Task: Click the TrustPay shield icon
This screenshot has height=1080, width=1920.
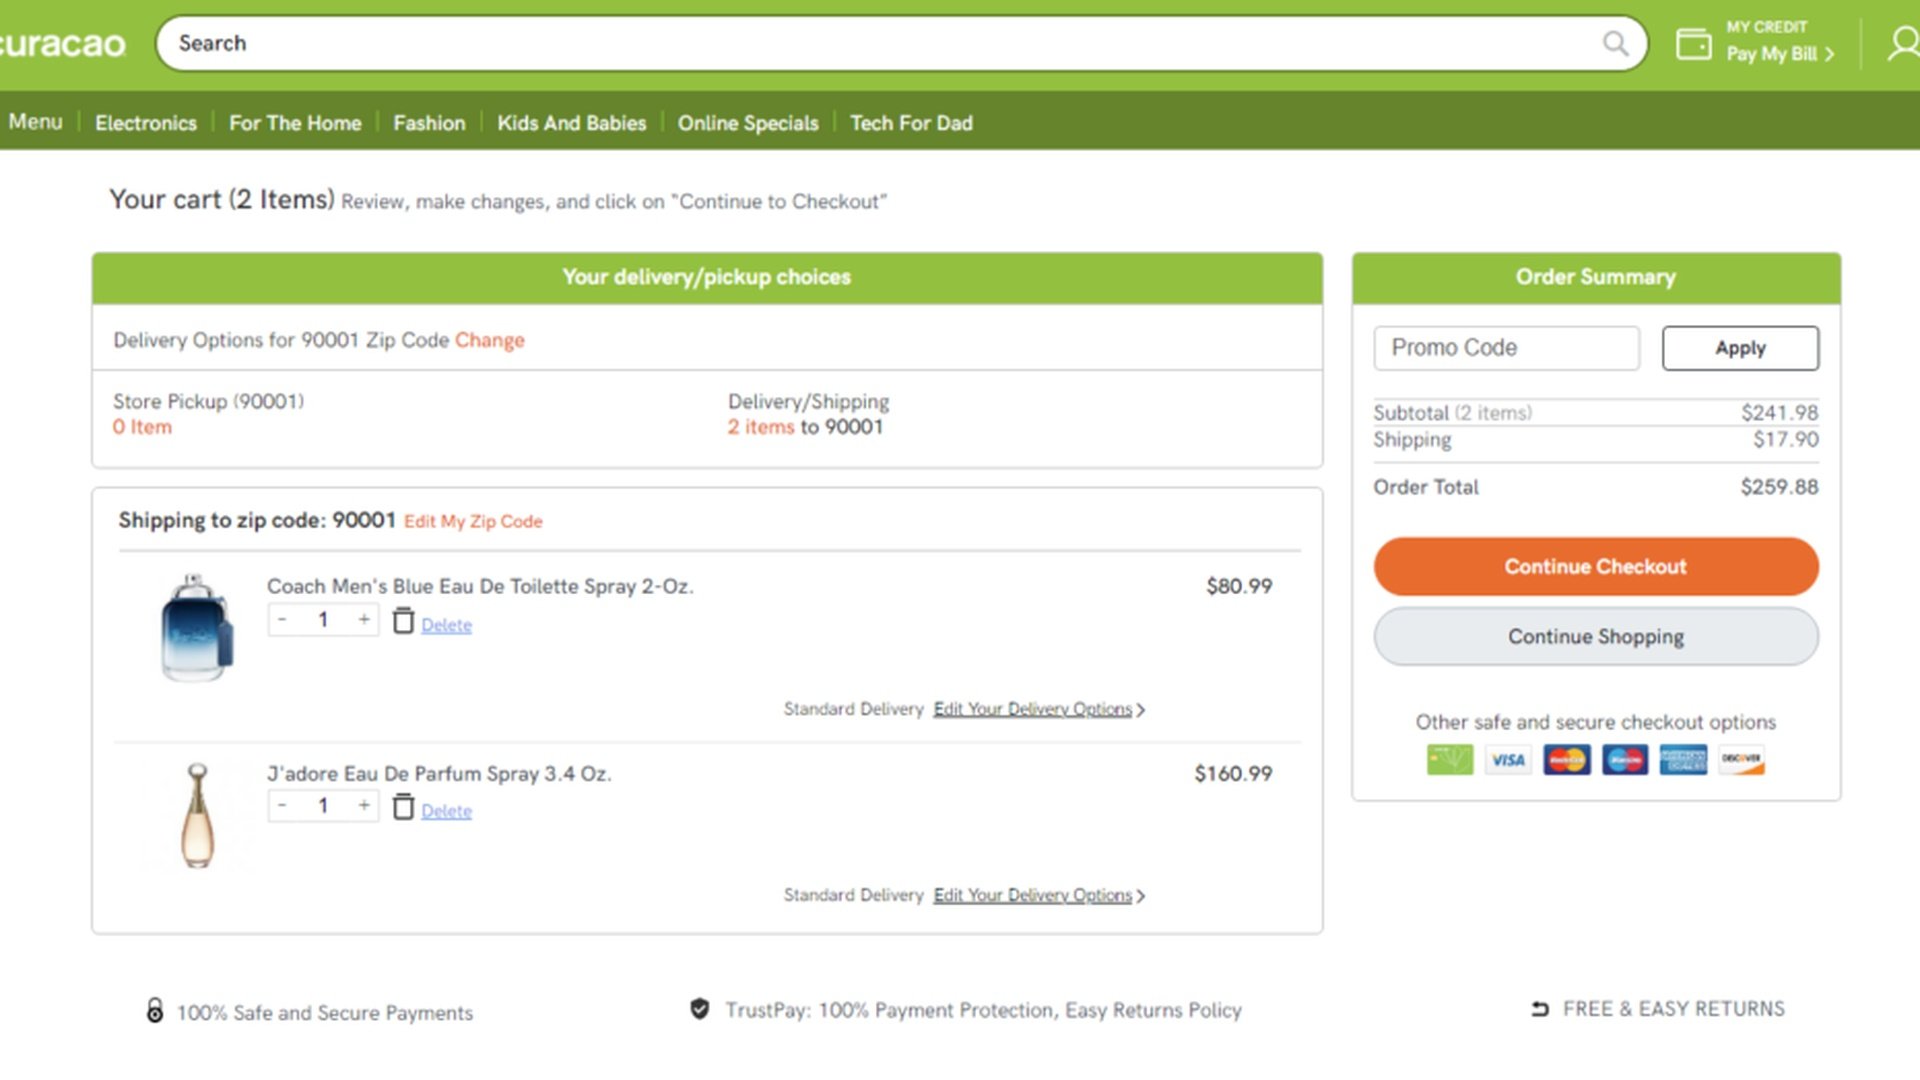Action: point(699,1010)
